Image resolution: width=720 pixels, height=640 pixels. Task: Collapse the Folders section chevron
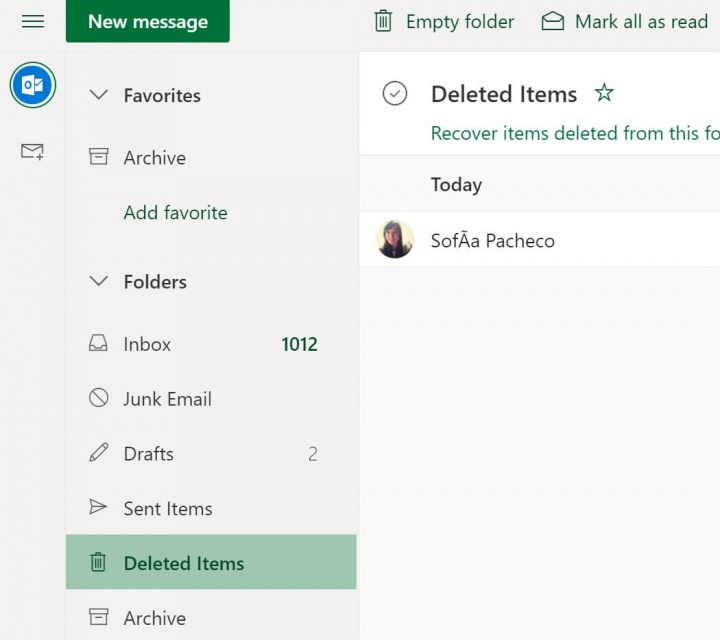click(99, 281)
